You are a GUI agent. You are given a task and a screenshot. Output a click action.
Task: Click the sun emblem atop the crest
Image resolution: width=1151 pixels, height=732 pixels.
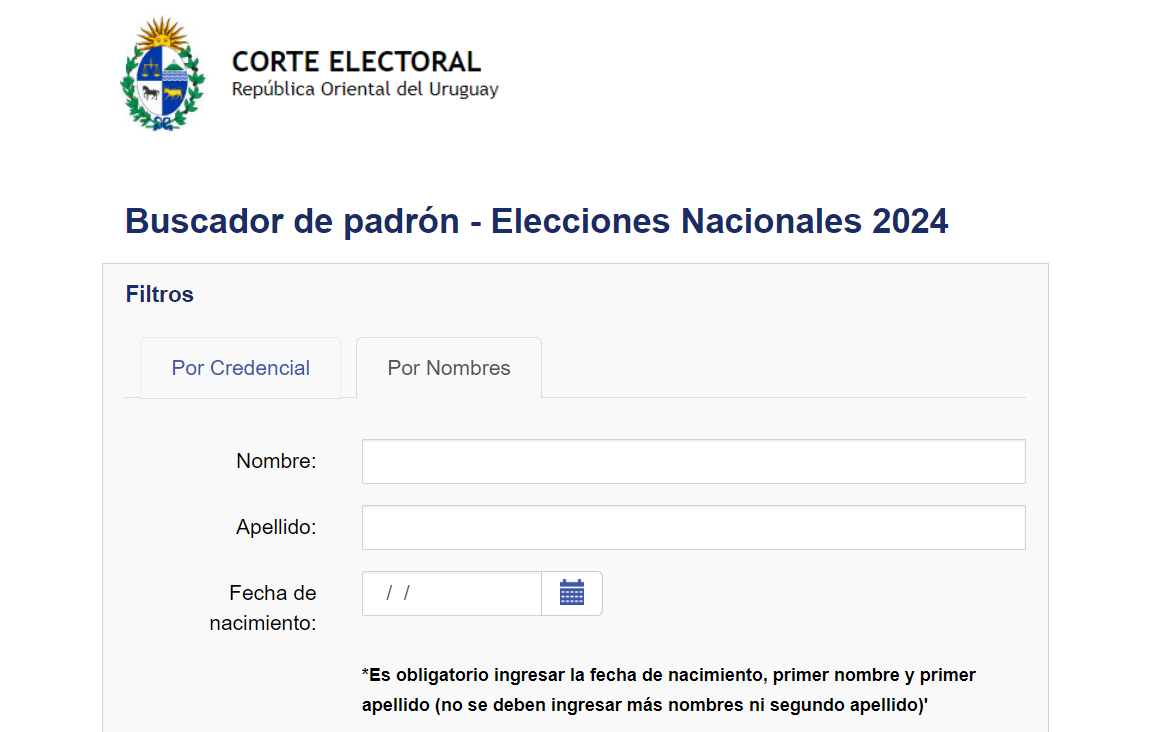(x=162, y=32)
